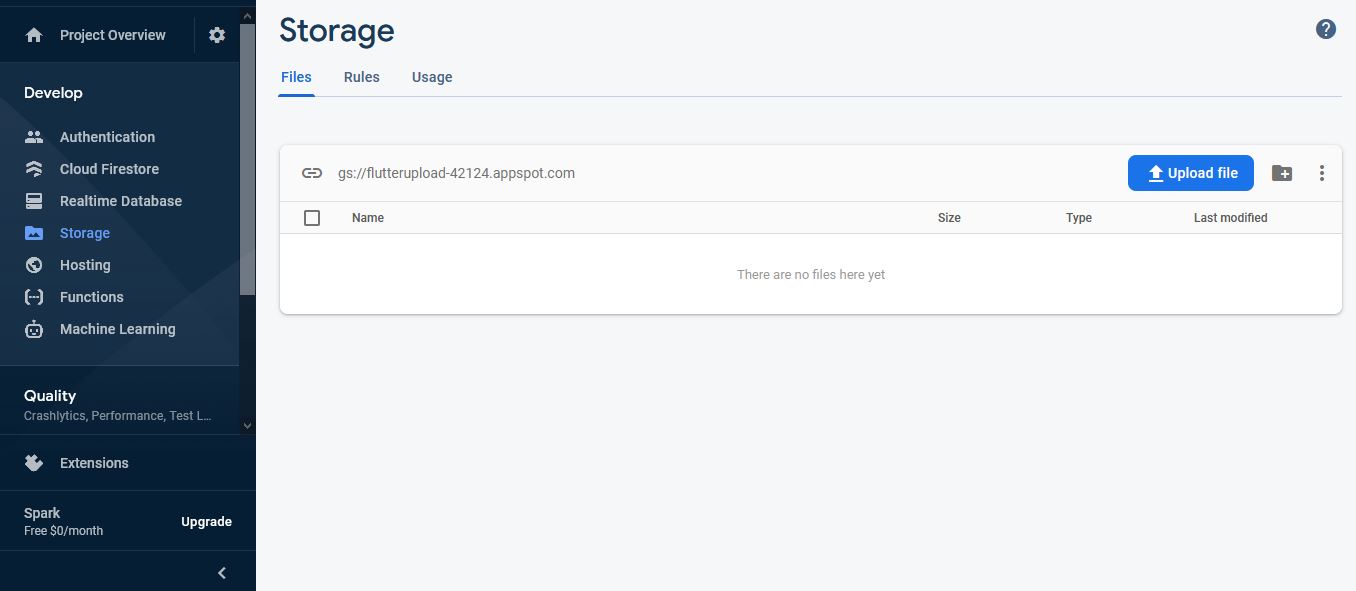Sort files by the Size column
This screenshot has width=1356, height=591.
(949, 218)
